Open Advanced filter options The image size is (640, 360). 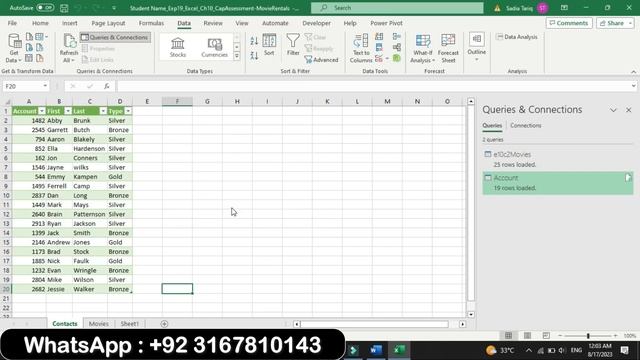[x=322, y=60]
